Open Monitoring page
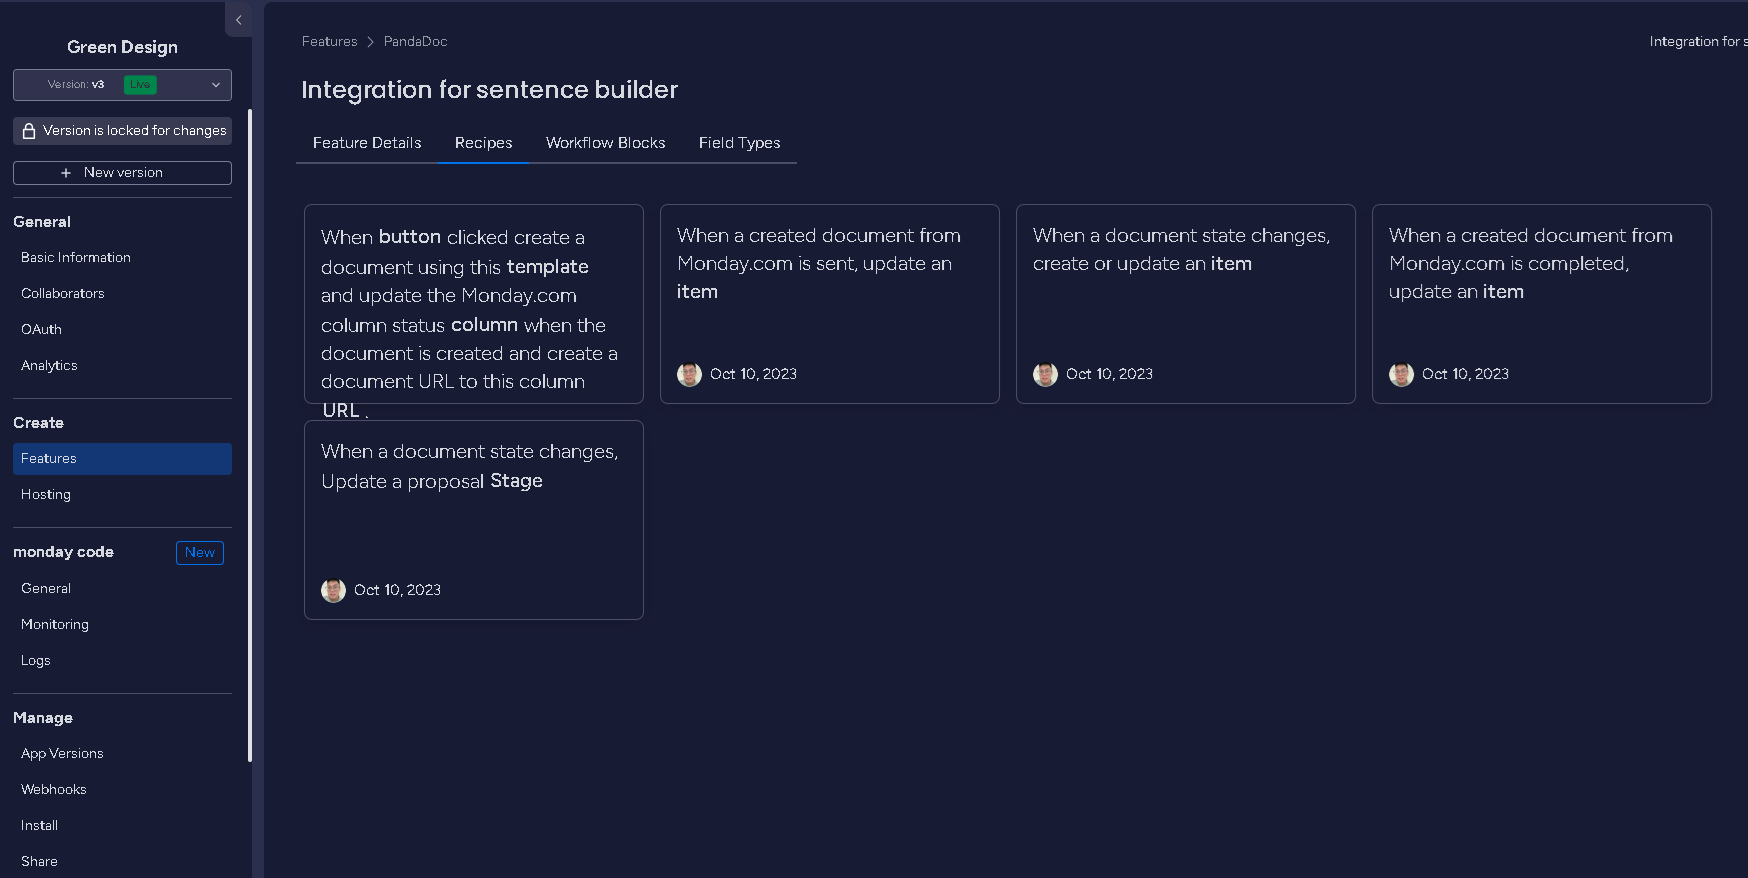Screen dimensions: 1748x878 coord(55,624)
